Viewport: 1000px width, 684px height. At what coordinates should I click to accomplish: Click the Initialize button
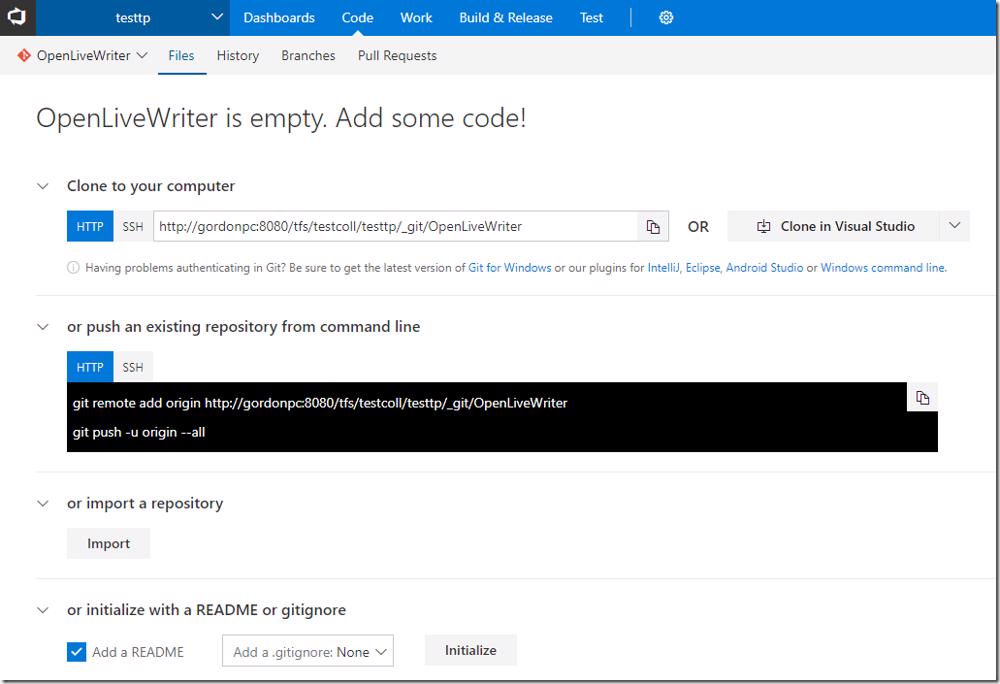[471, 650]
